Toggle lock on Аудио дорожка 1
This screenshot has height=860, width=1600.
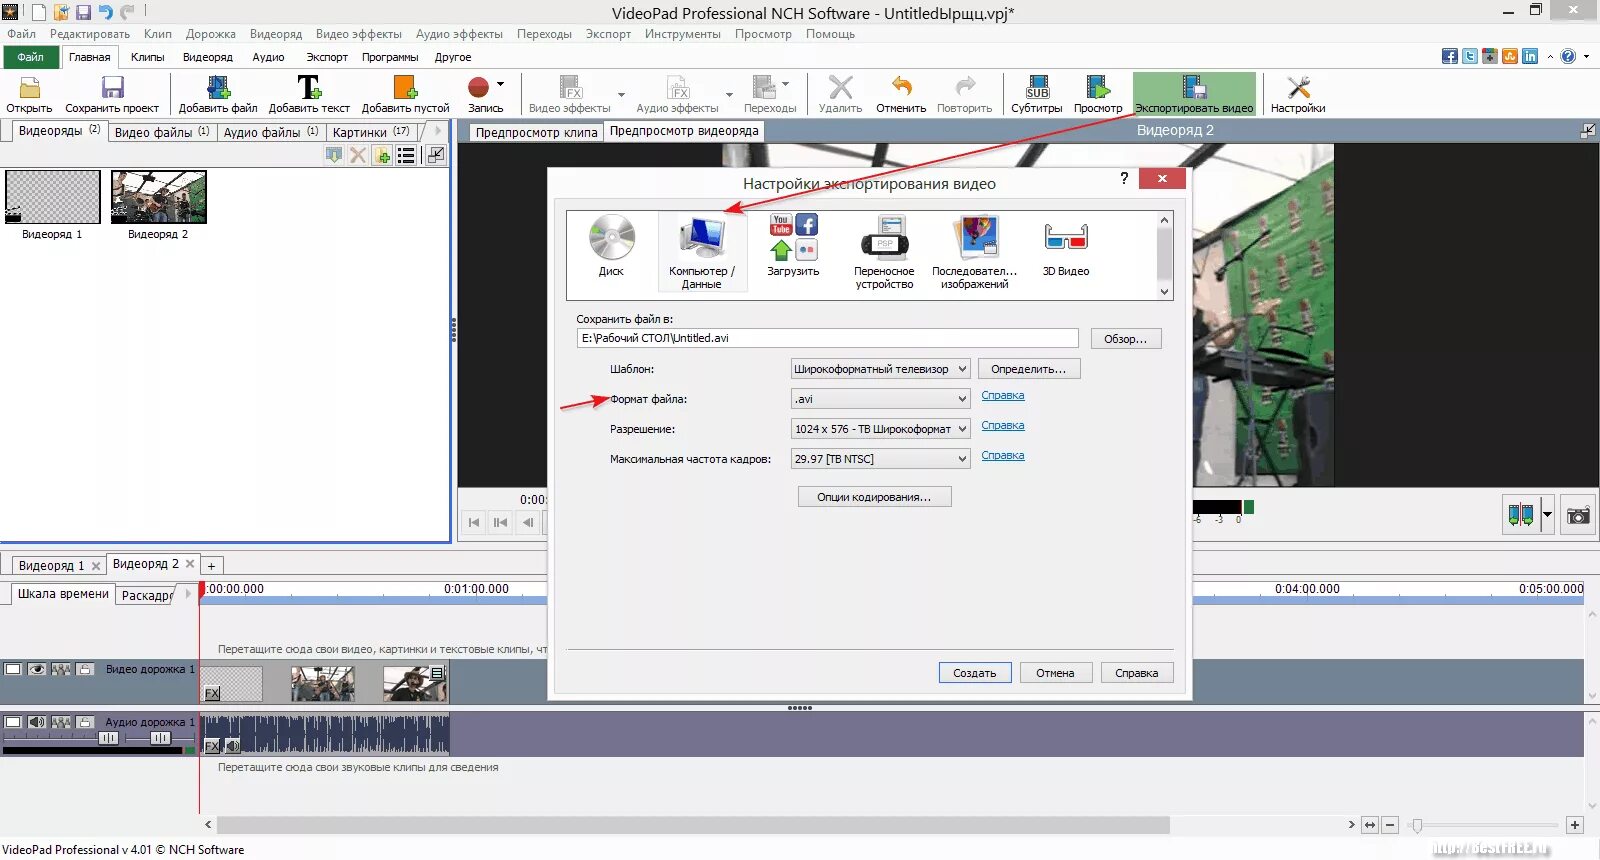point(86,722)
